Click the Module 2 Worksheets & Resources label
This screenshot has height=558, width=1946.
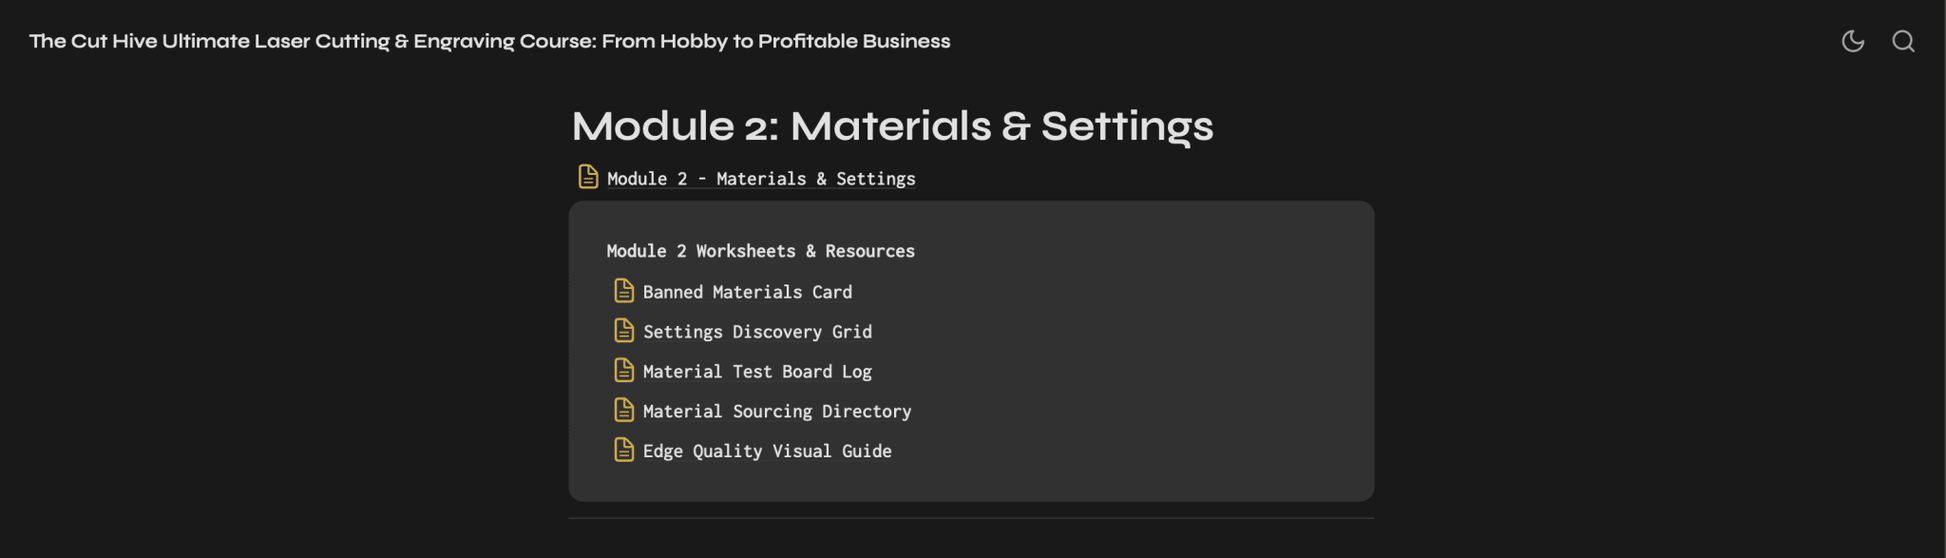coord(760,251)
